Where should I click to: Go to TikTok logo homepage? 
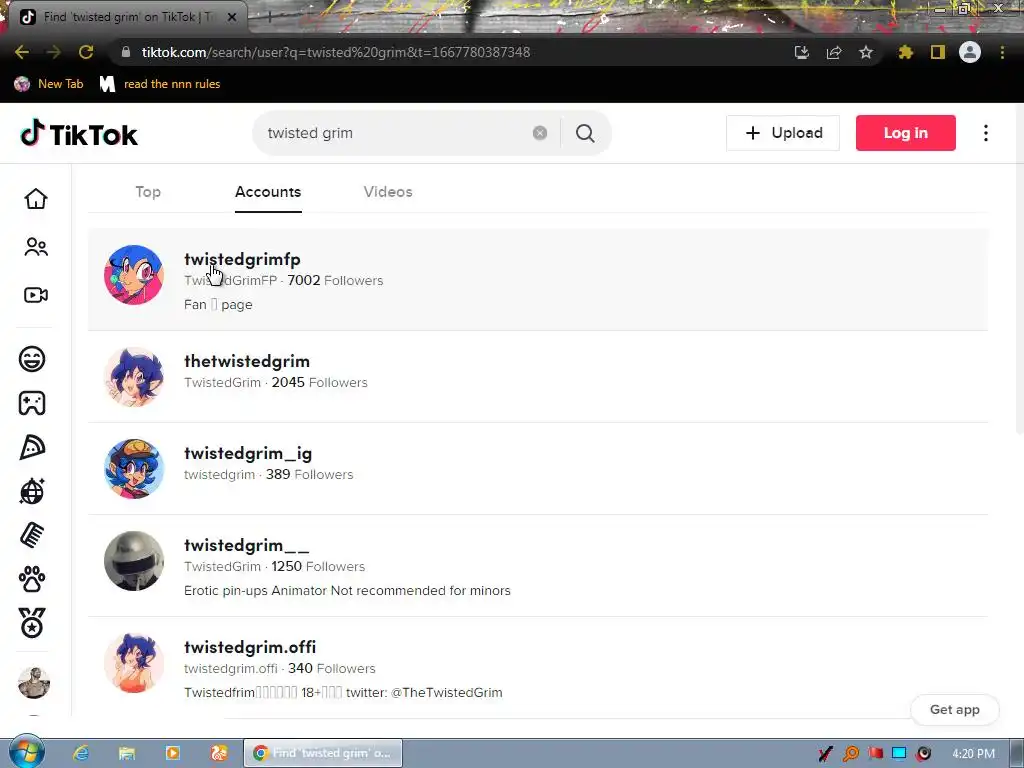pos(79,133)
